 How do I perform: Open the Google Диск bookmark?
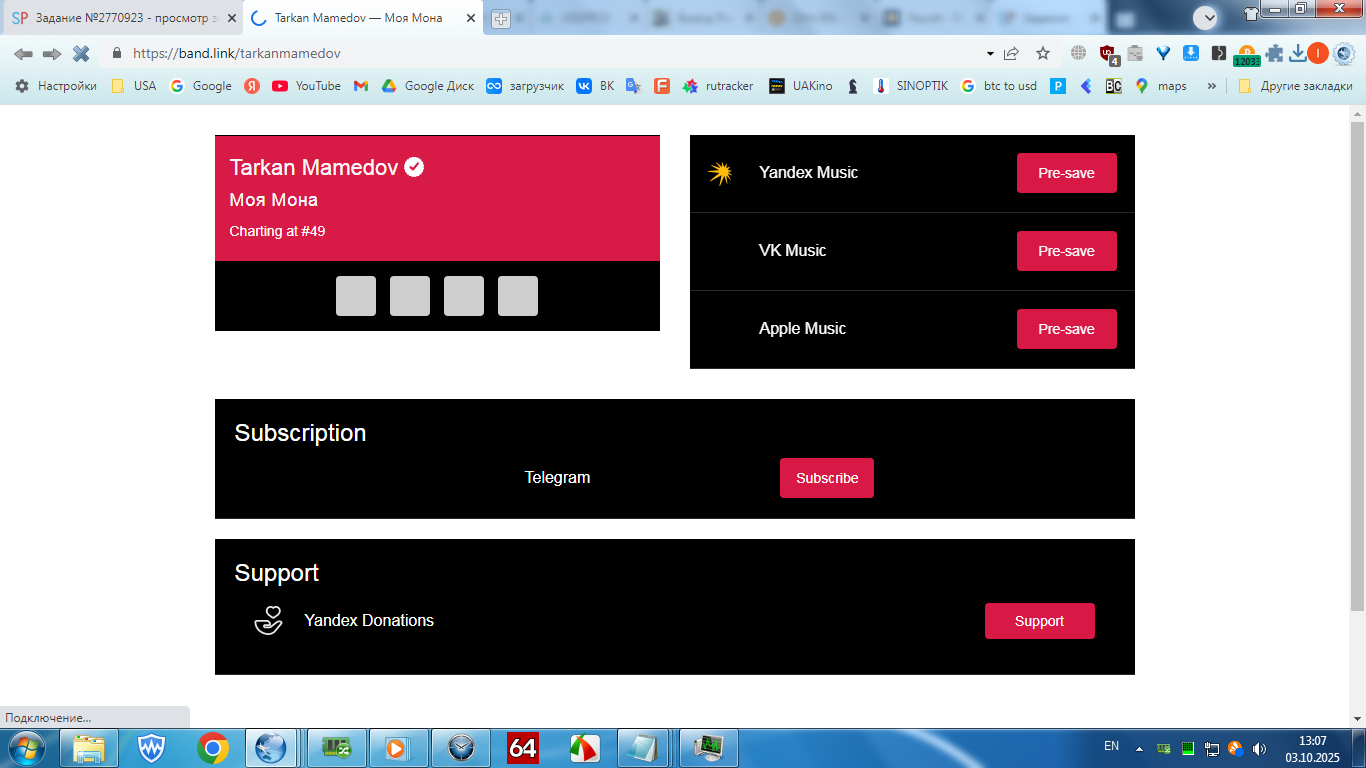click(x=428, y=86)
